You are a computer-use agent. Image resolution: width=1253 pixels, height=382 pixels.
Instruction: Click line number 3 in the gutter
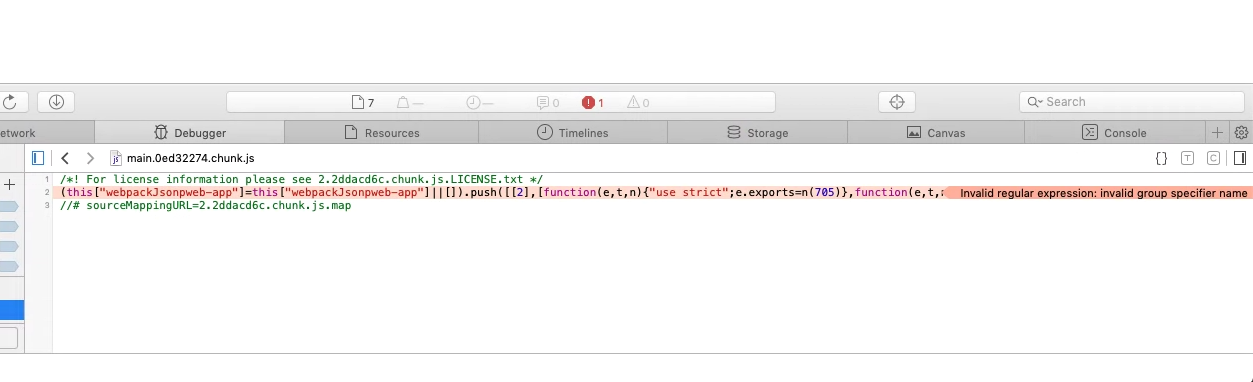pos(47,205)
